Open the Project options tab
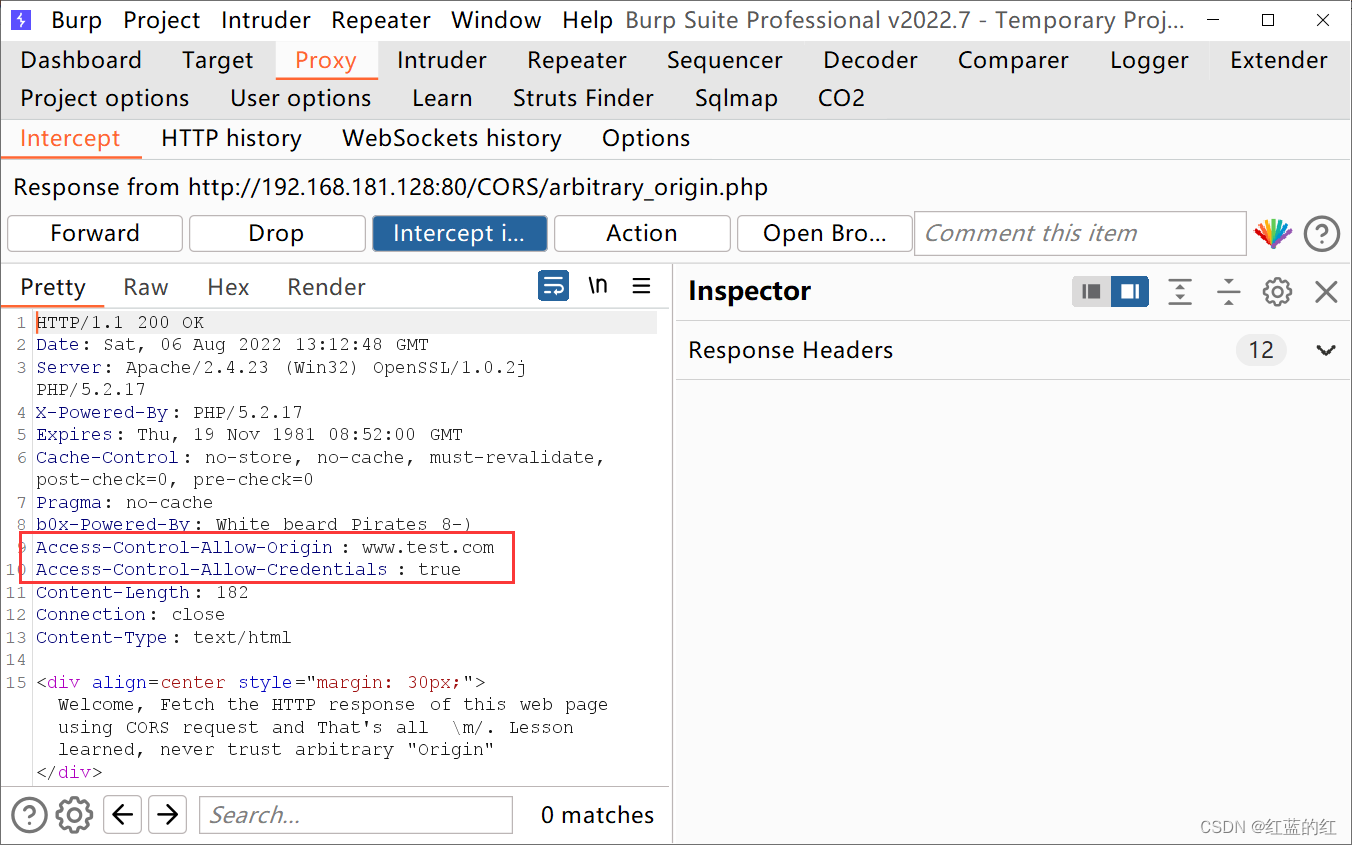The width and height of the screenshot is (1352, 845). pos(105,98)
